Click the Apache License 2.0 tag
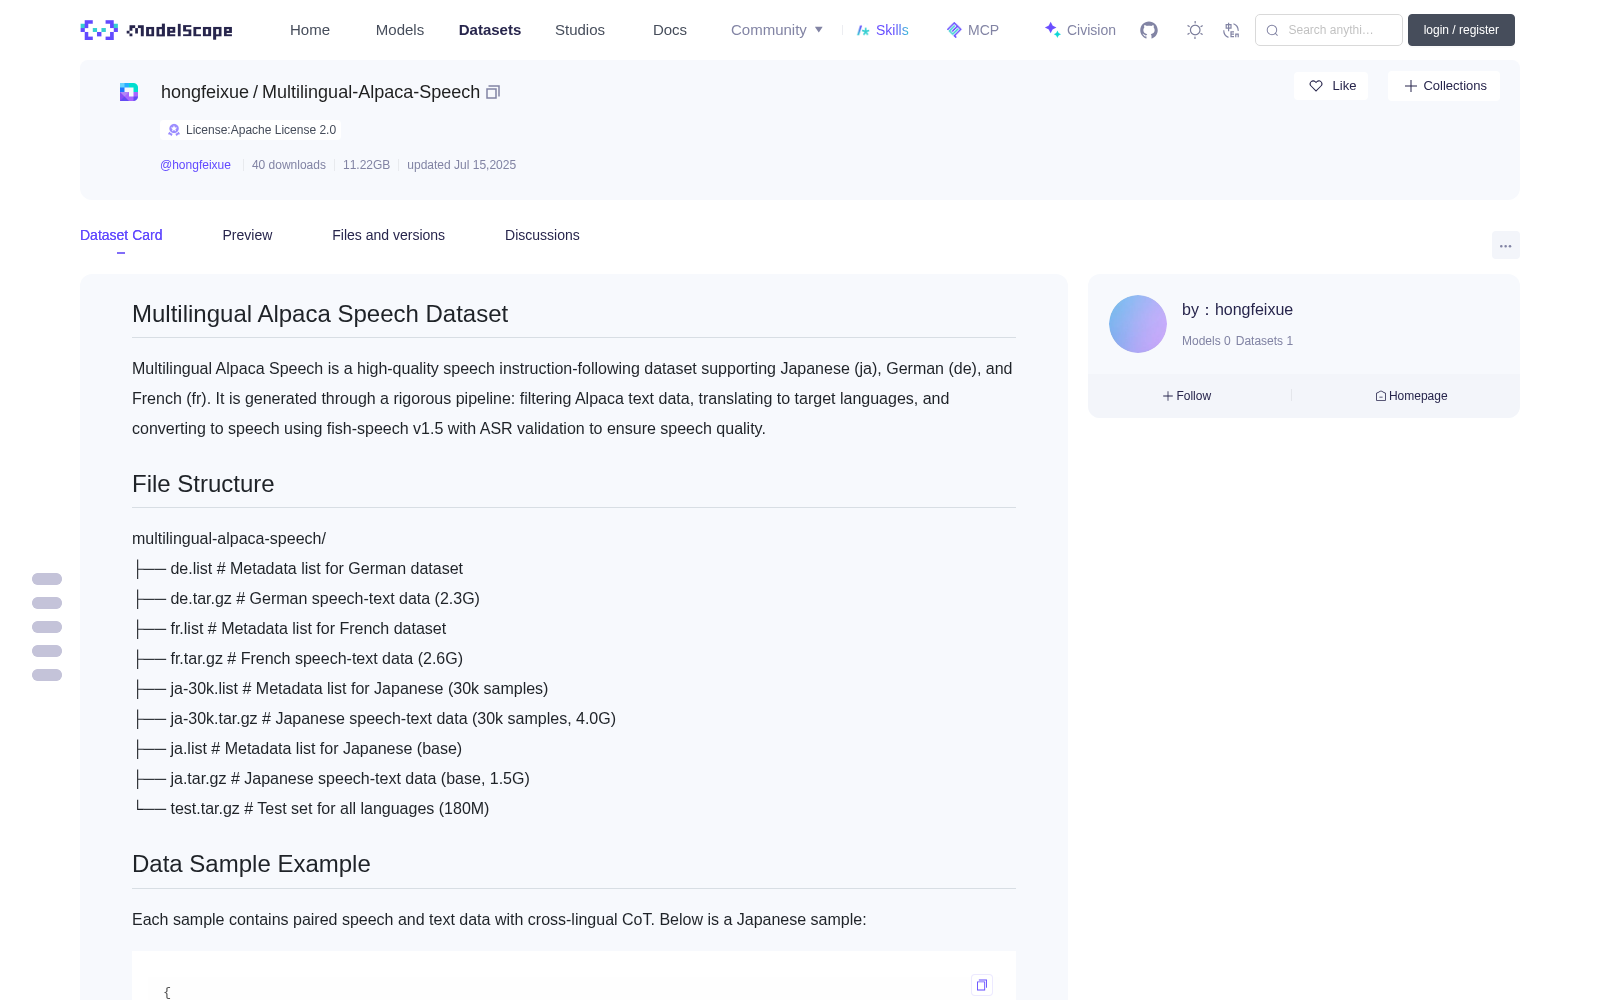The image size is (1600, 1000). pyautogui.click(x=251, y=130)
